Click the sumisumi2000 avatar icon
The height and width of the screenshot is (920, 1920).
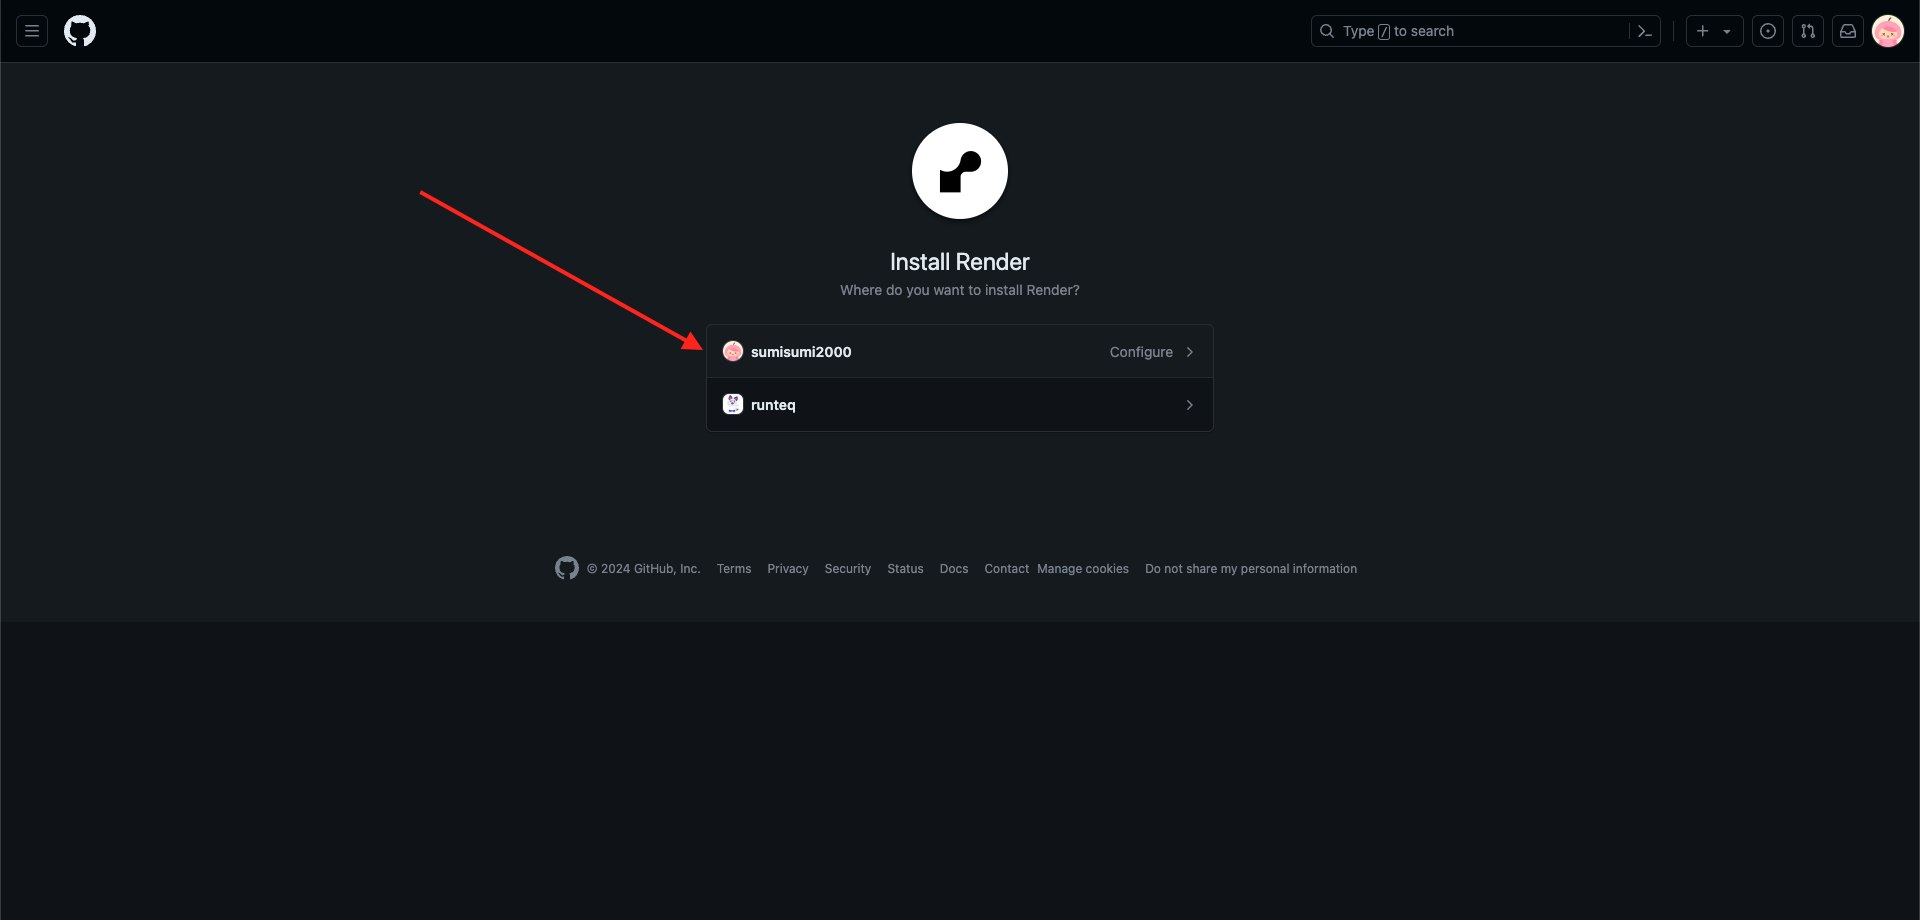(x=734, y=351)
